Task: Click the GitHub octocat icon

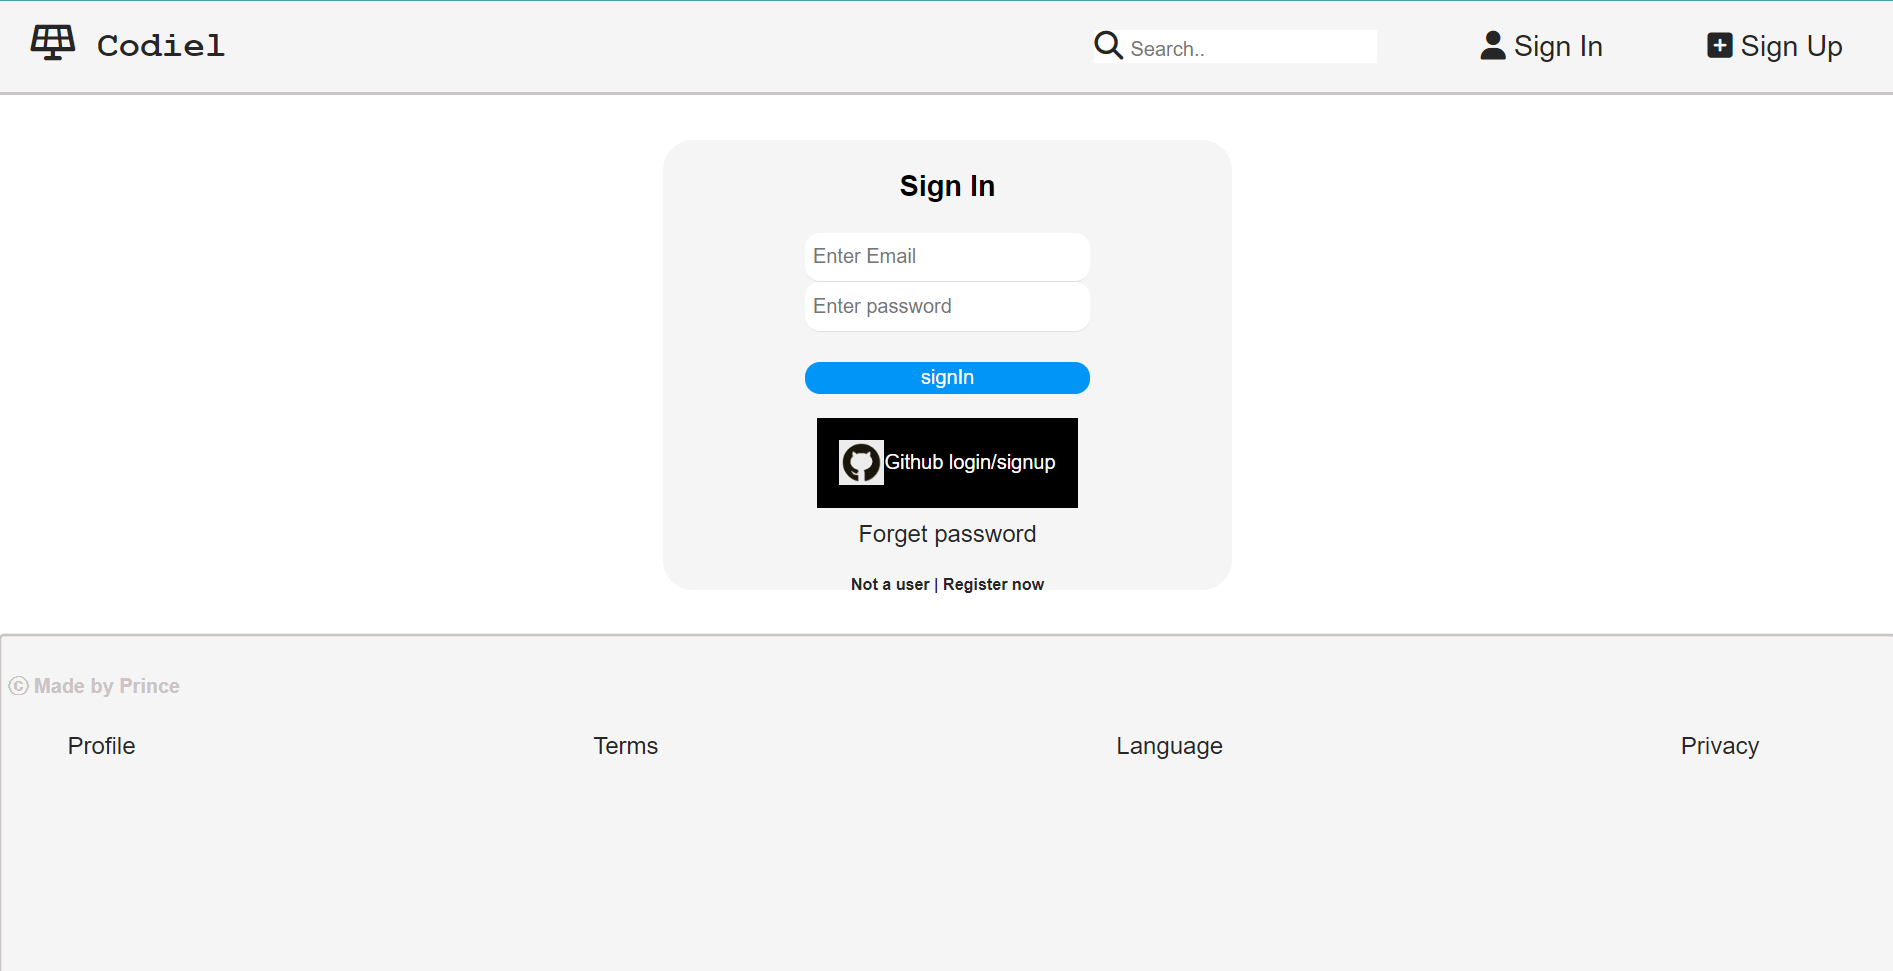Action: click(861, 462)
